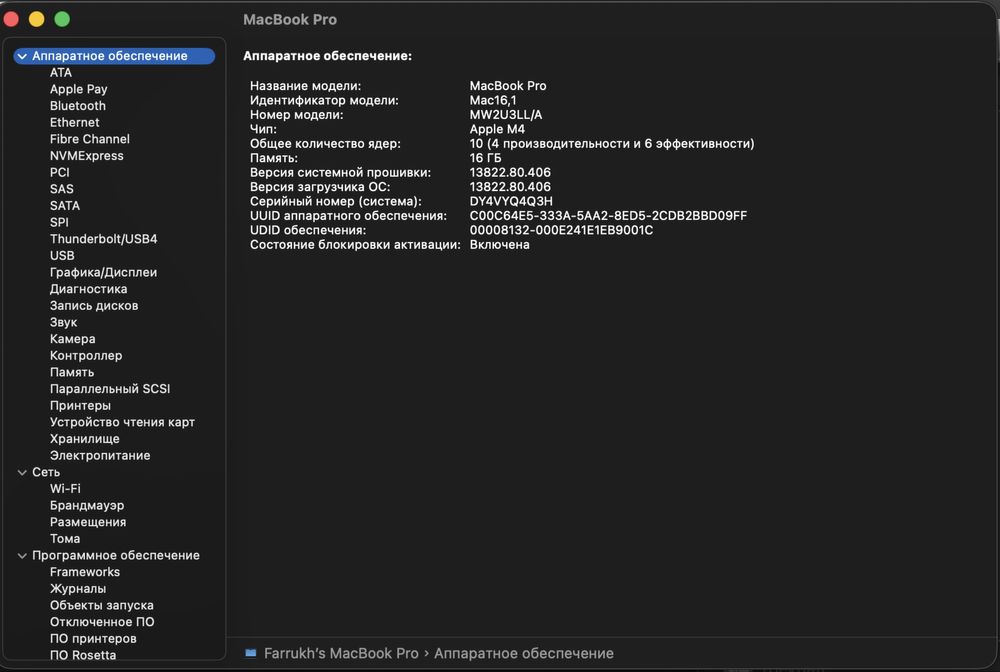Screen dimensions: 1000x672
Task: Close the window with the red button
Action: [11, 19]
